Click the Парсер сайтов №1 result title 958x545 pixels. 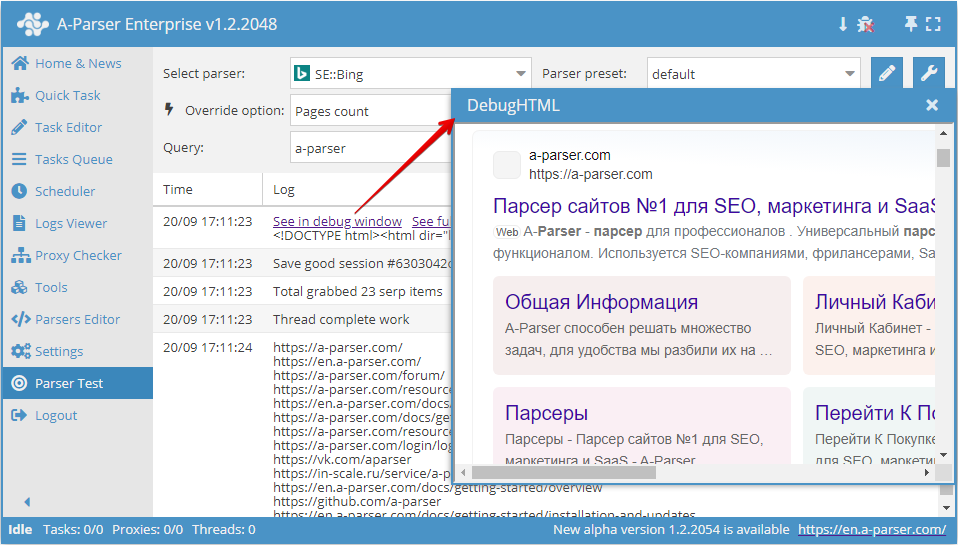coord(714,205)
